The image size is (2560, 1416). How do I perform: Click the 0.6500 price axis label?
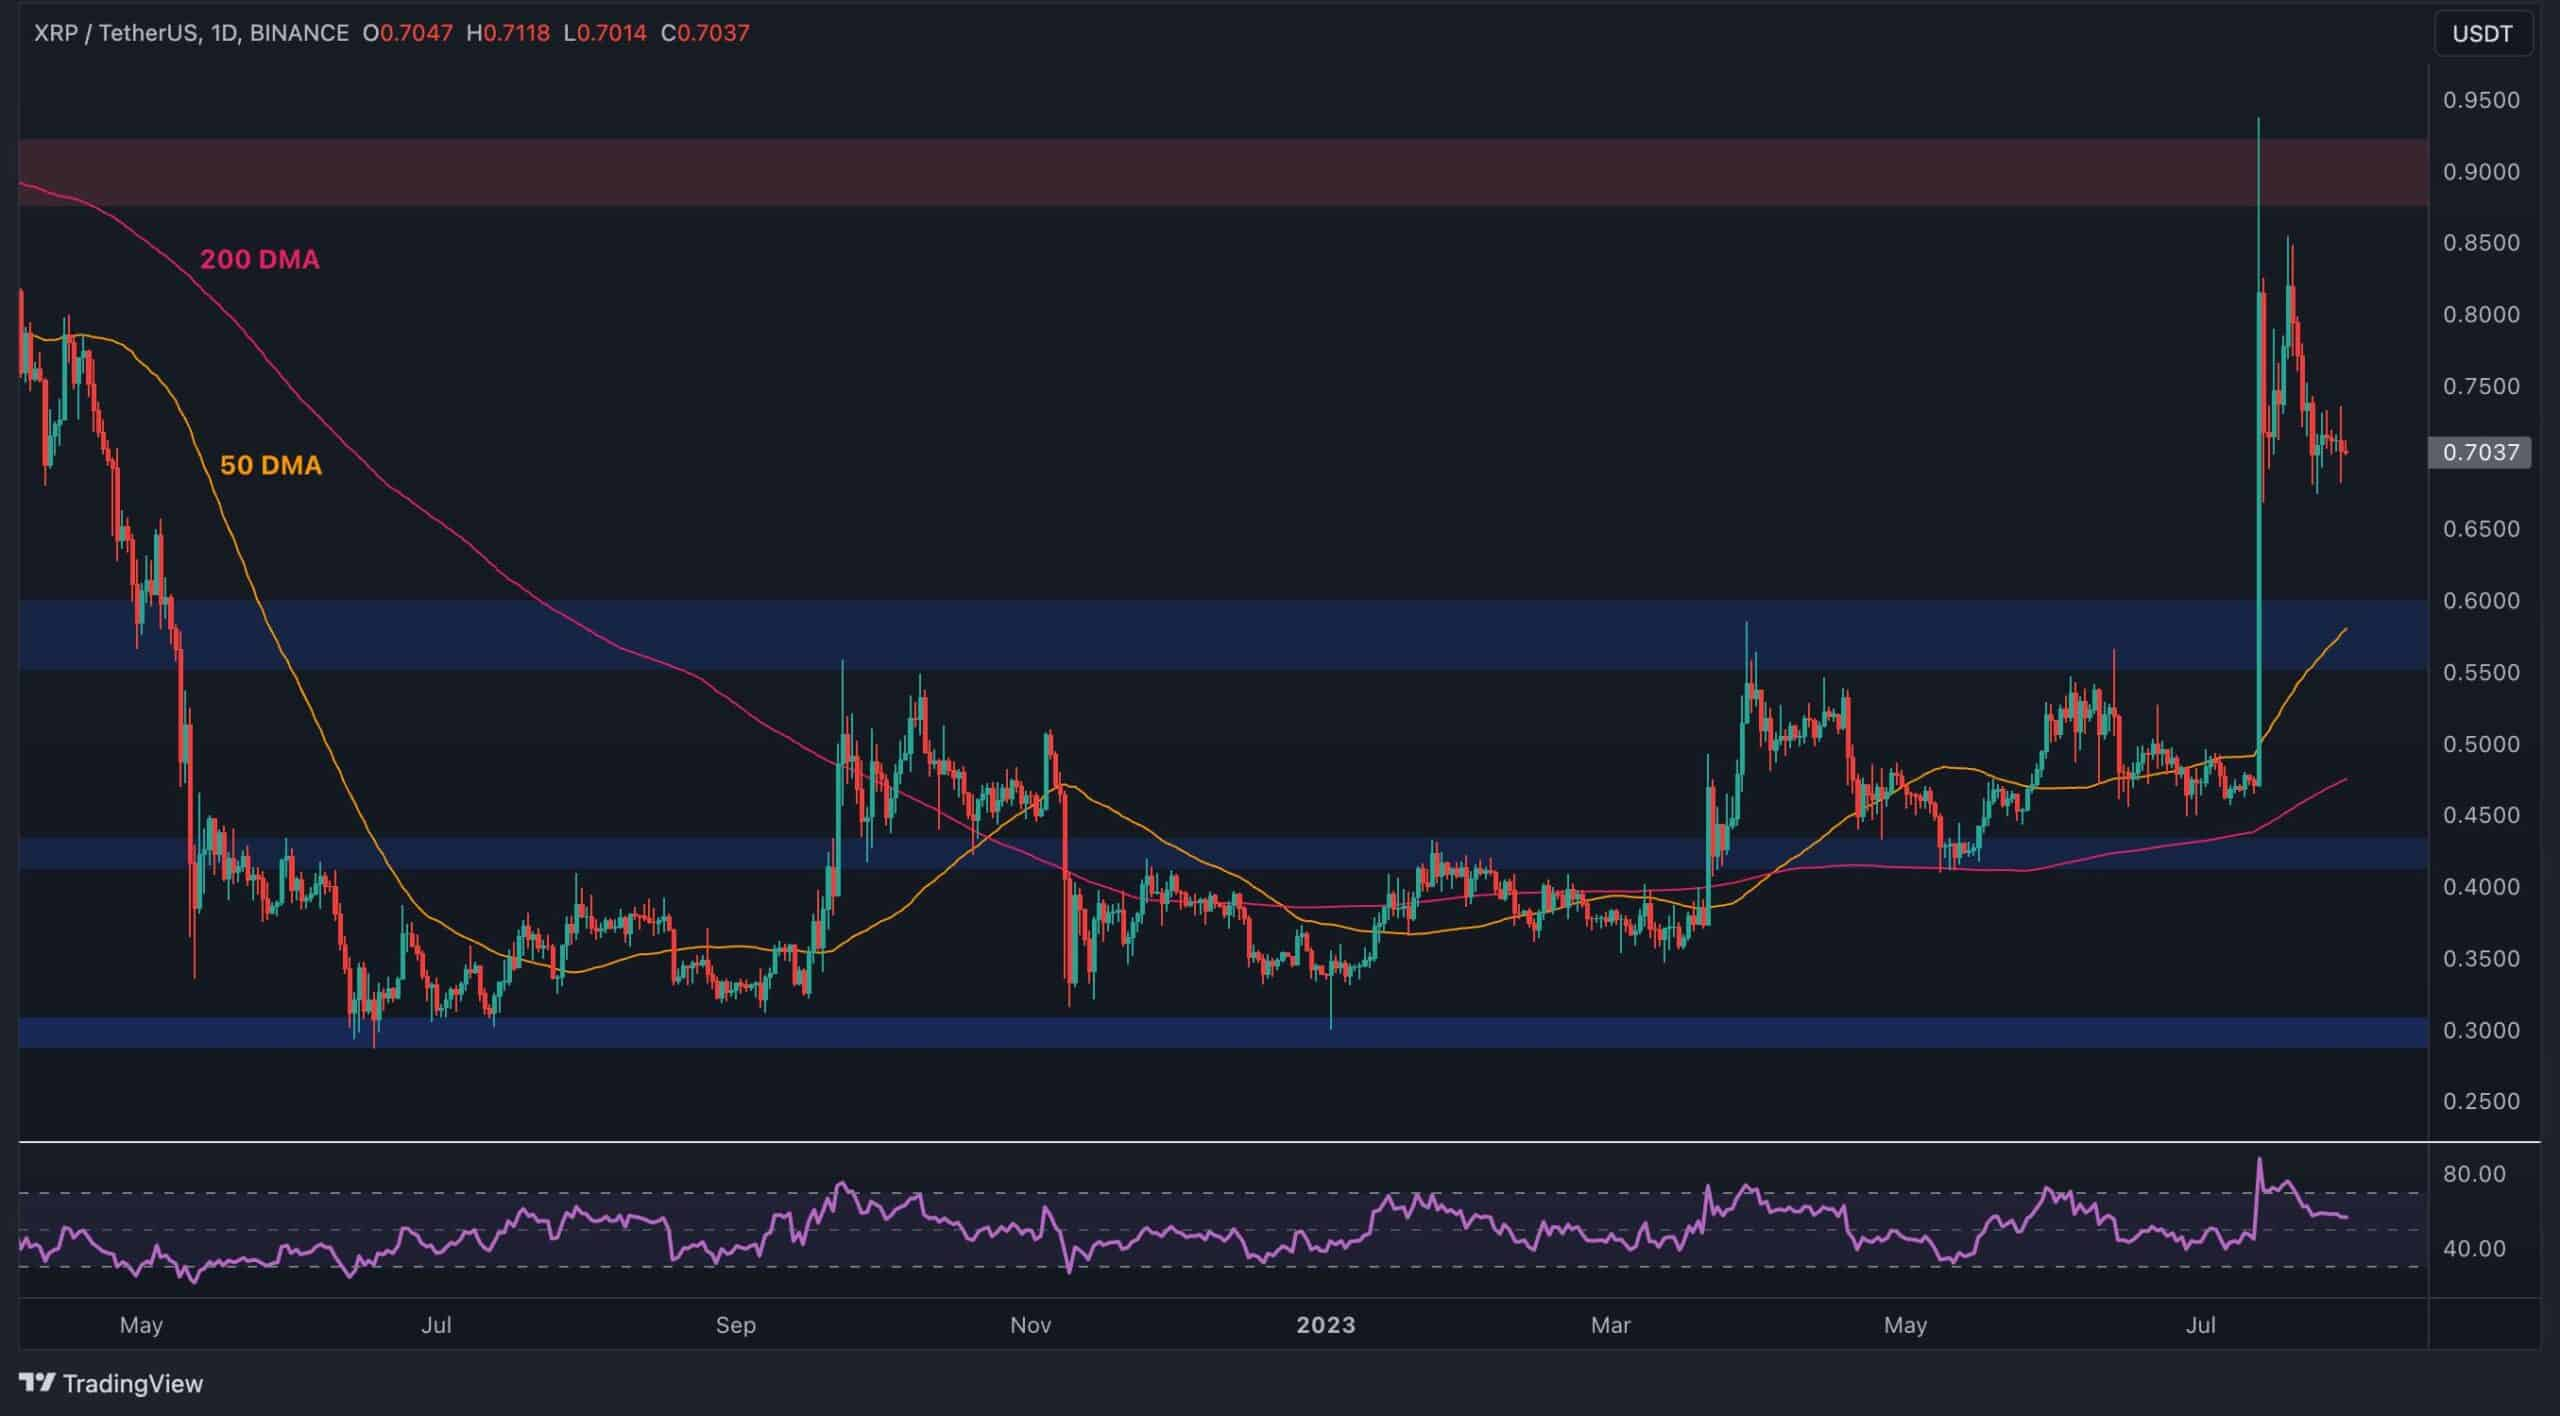coord(2481,529)
